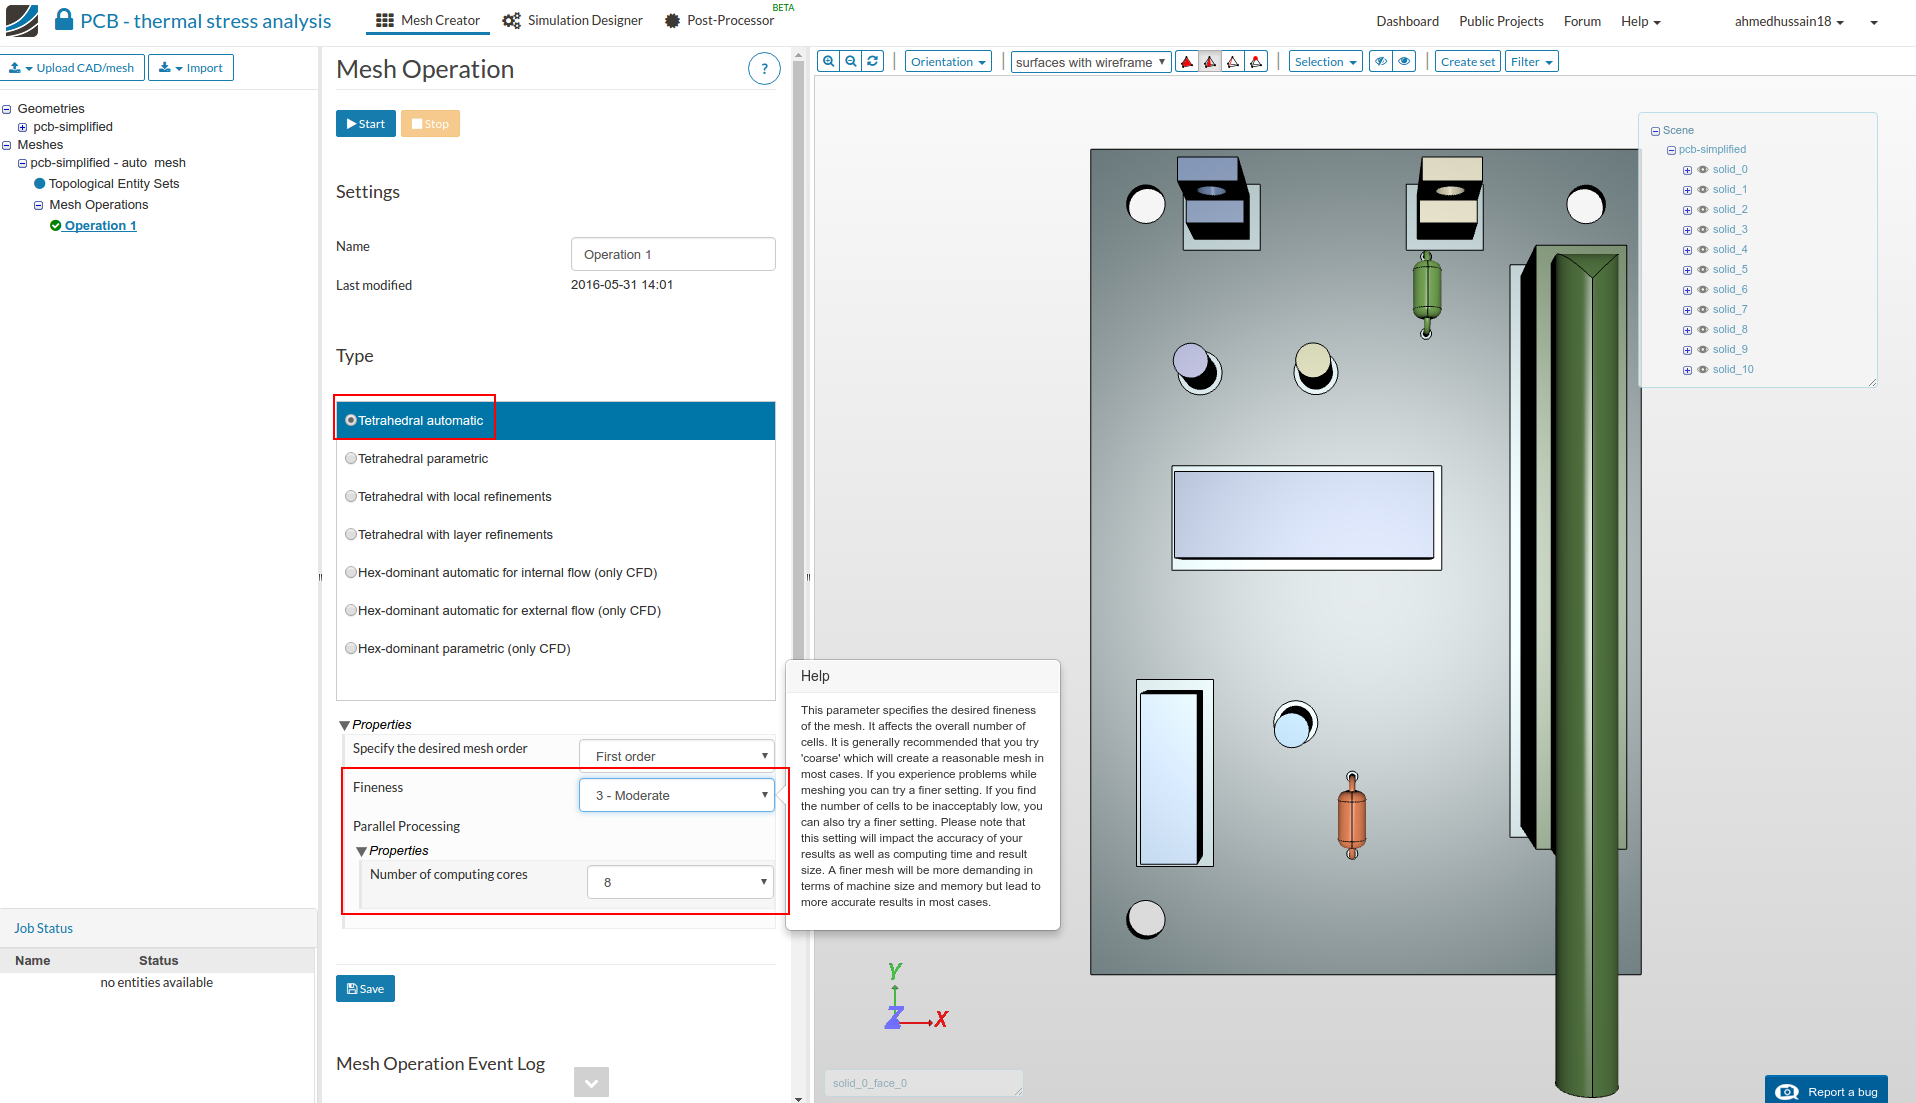Activate the second tetrahedron pick mode icon
This screenshot has width=1916, height=1103.
coord(1210,62)
